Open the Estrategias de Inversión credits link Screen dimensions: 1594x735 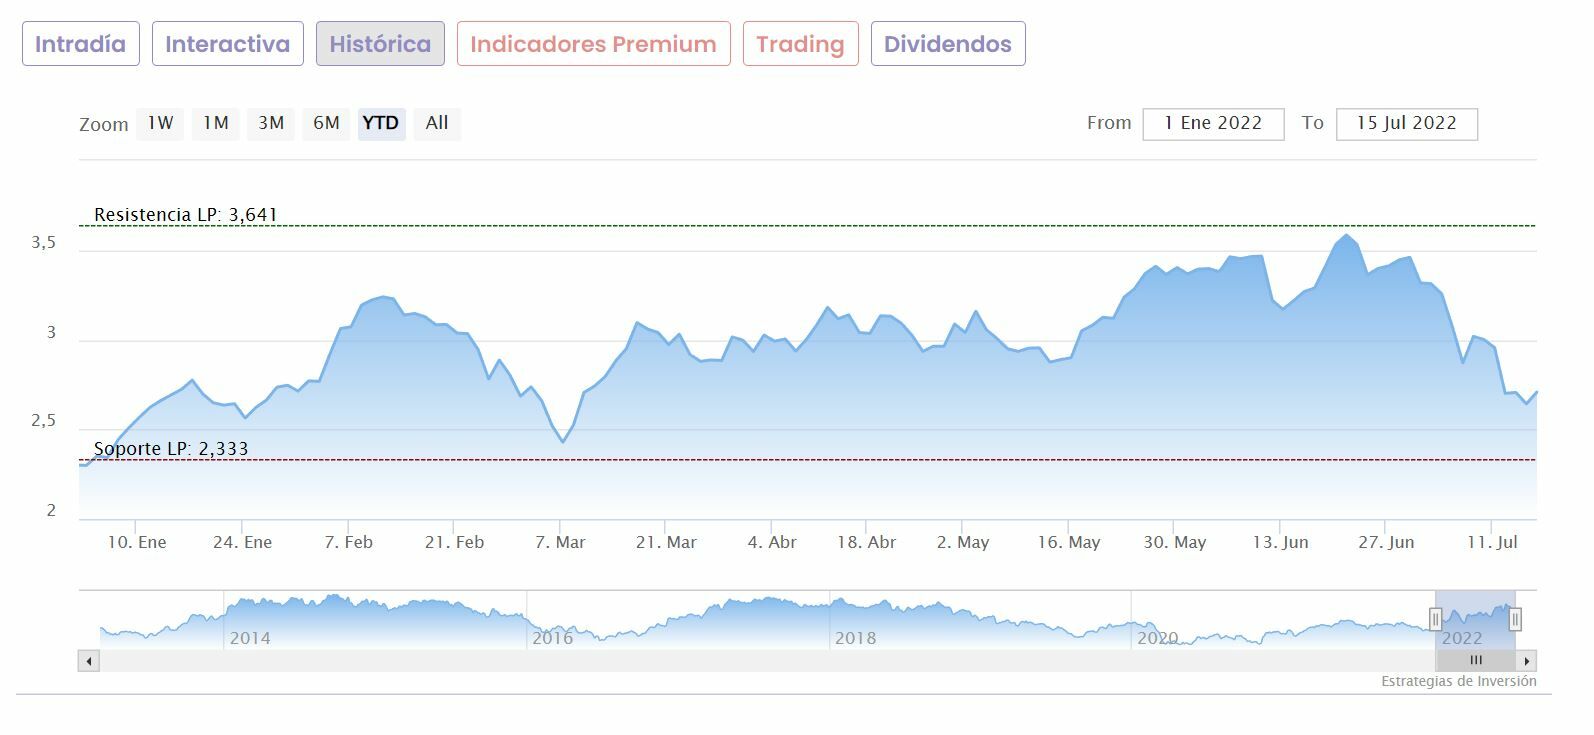tap(1458, 681)
